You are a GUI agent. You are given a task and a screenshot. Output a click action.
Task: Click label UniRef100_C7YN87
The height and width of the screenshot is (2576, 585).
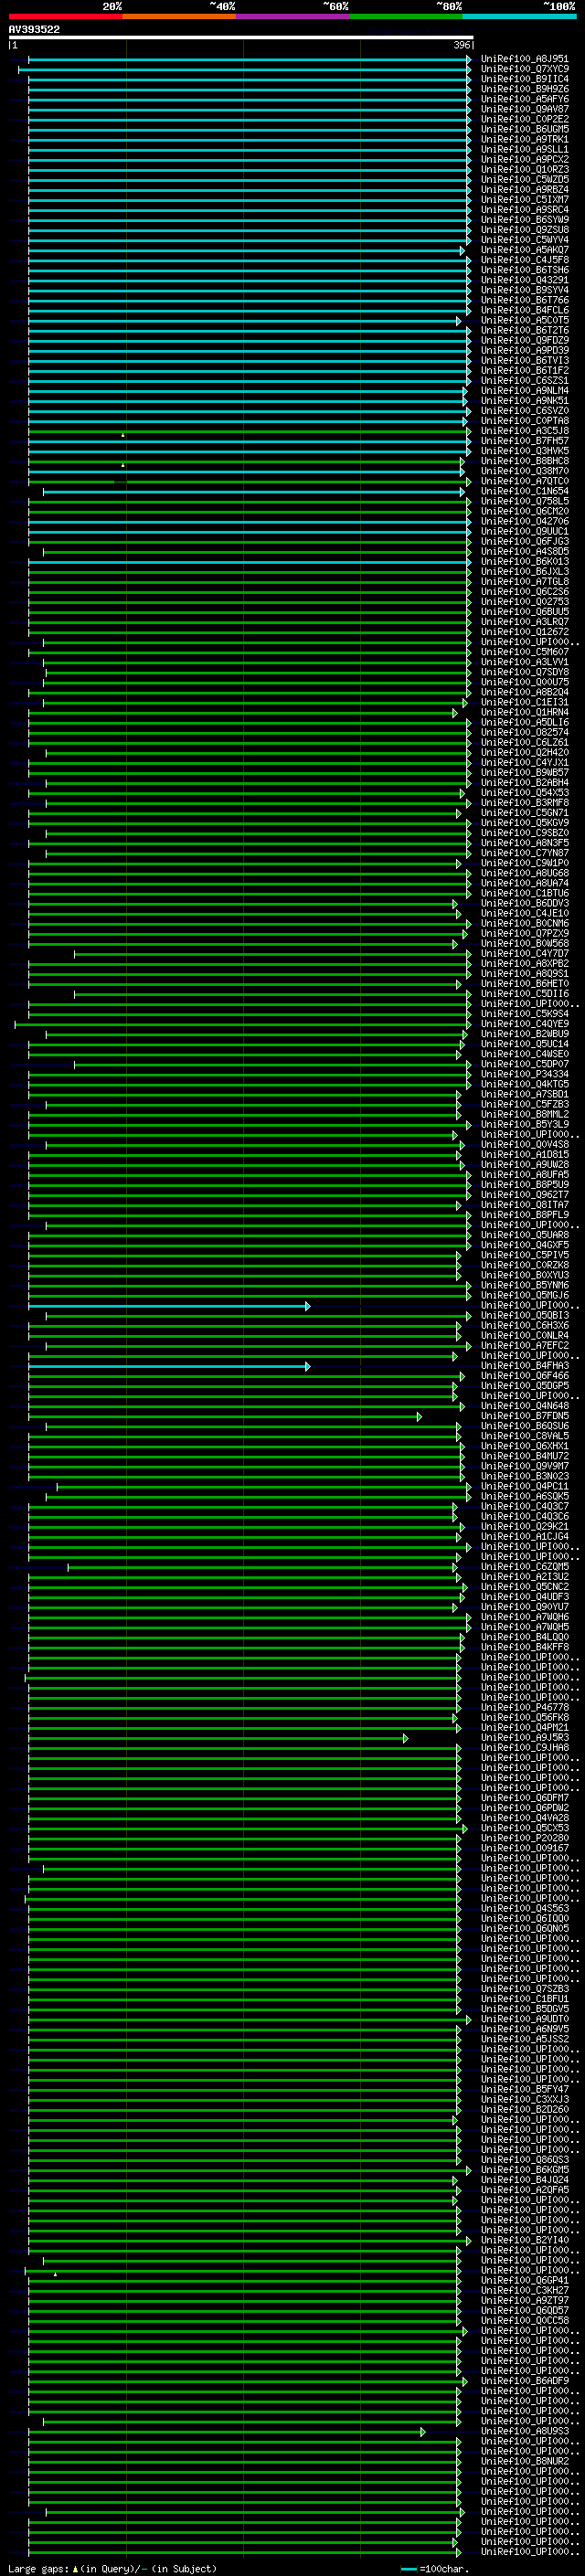[x=524, y=853]
